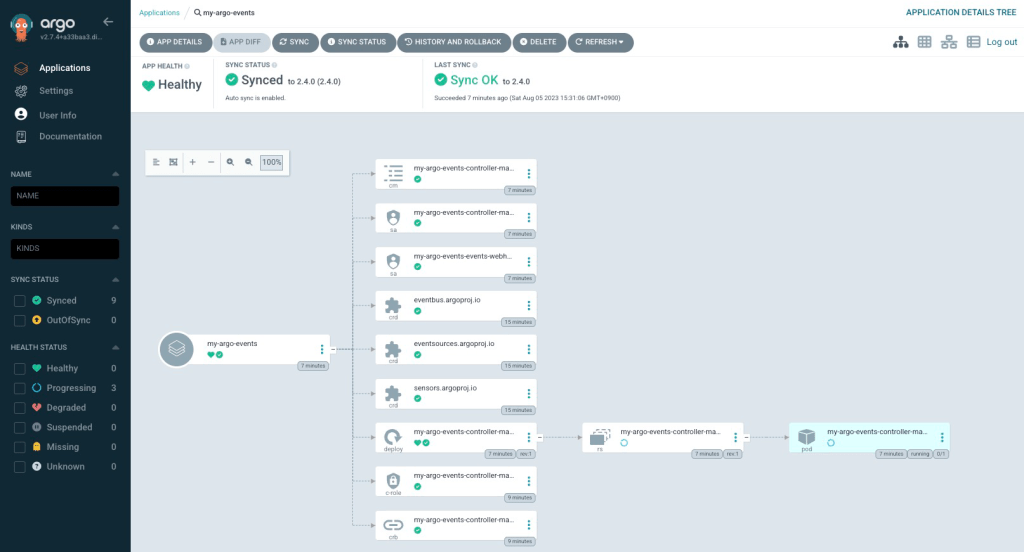Enable the Synced filter checkbox
The image size is (1024, 552).
point(19,300)
